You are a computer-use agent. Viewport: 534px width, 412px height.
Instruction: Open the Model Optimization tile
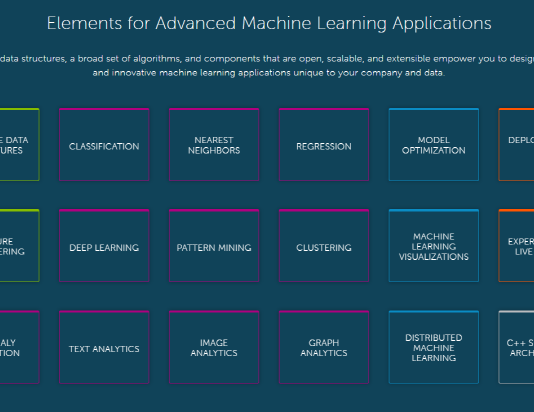pyautogui.click(x=434, y=145)
